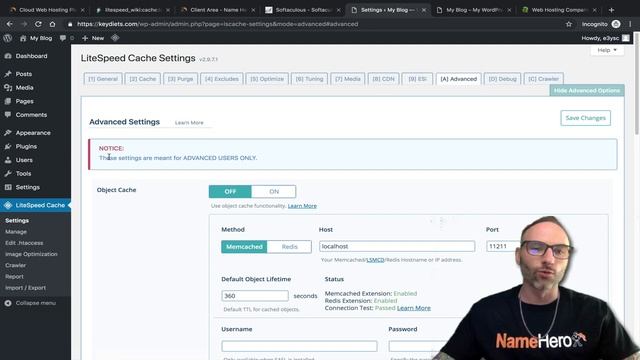Open the New content menu

click(x=93, y=38)
